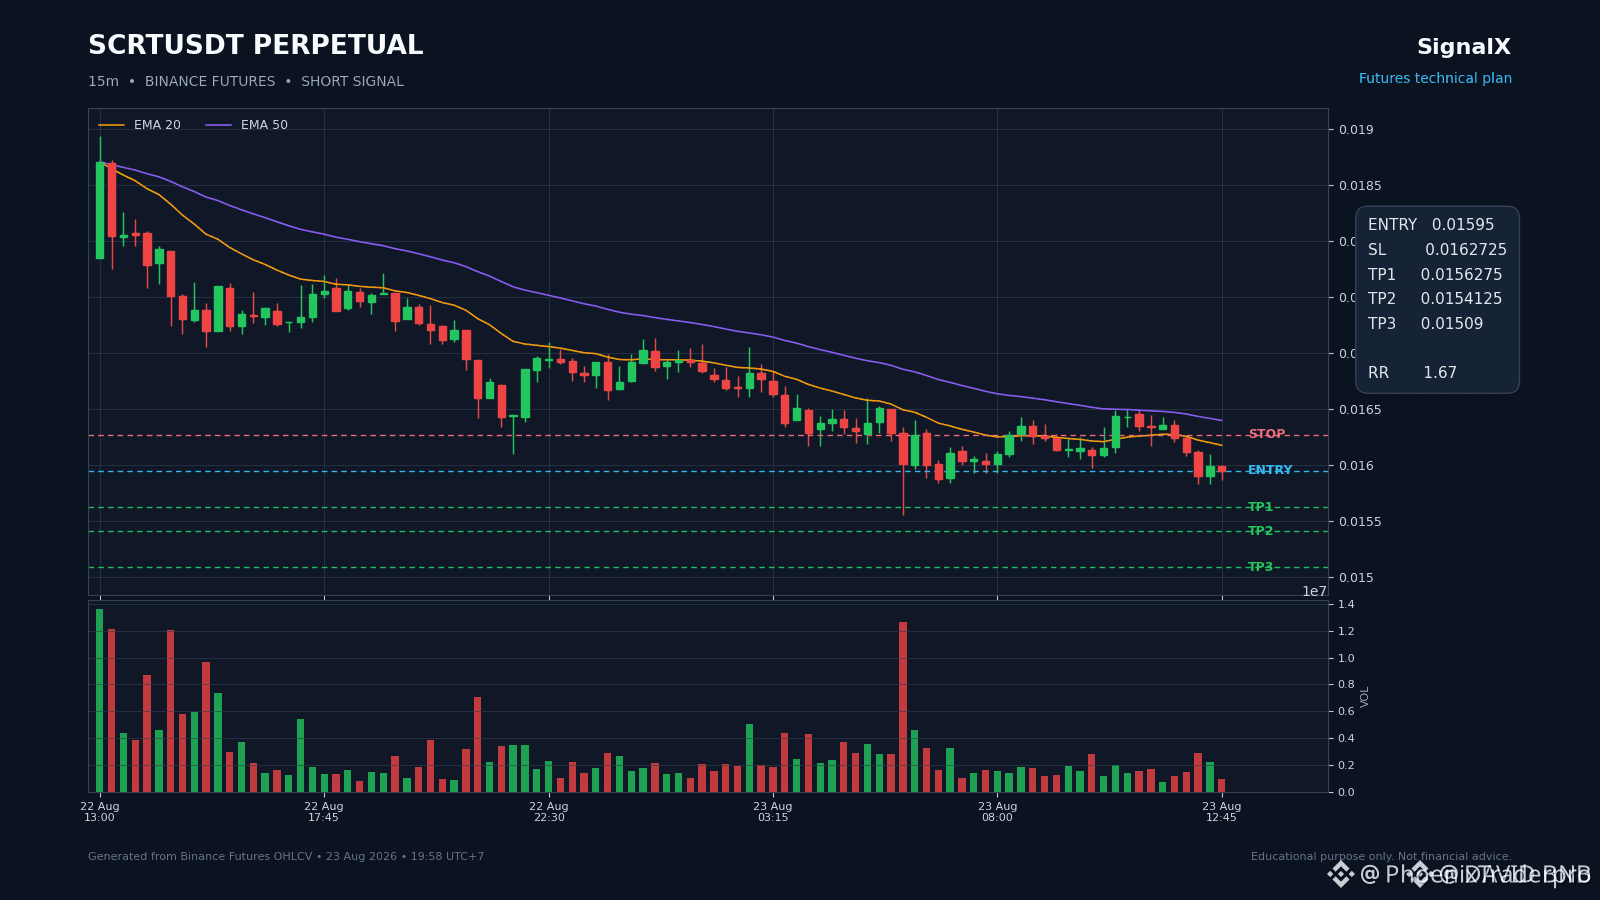
Task: Click the SL row label in the plan box
Action: (x=1377, y=250)
